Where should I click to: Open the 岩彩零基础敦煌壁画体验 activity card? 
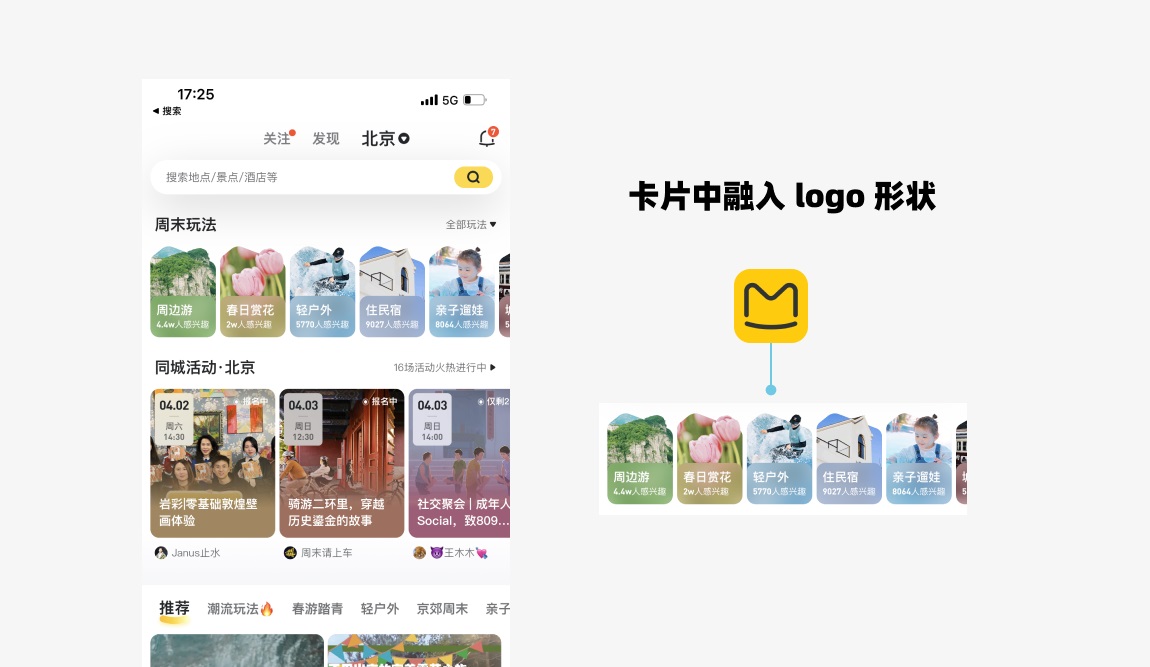213,463
